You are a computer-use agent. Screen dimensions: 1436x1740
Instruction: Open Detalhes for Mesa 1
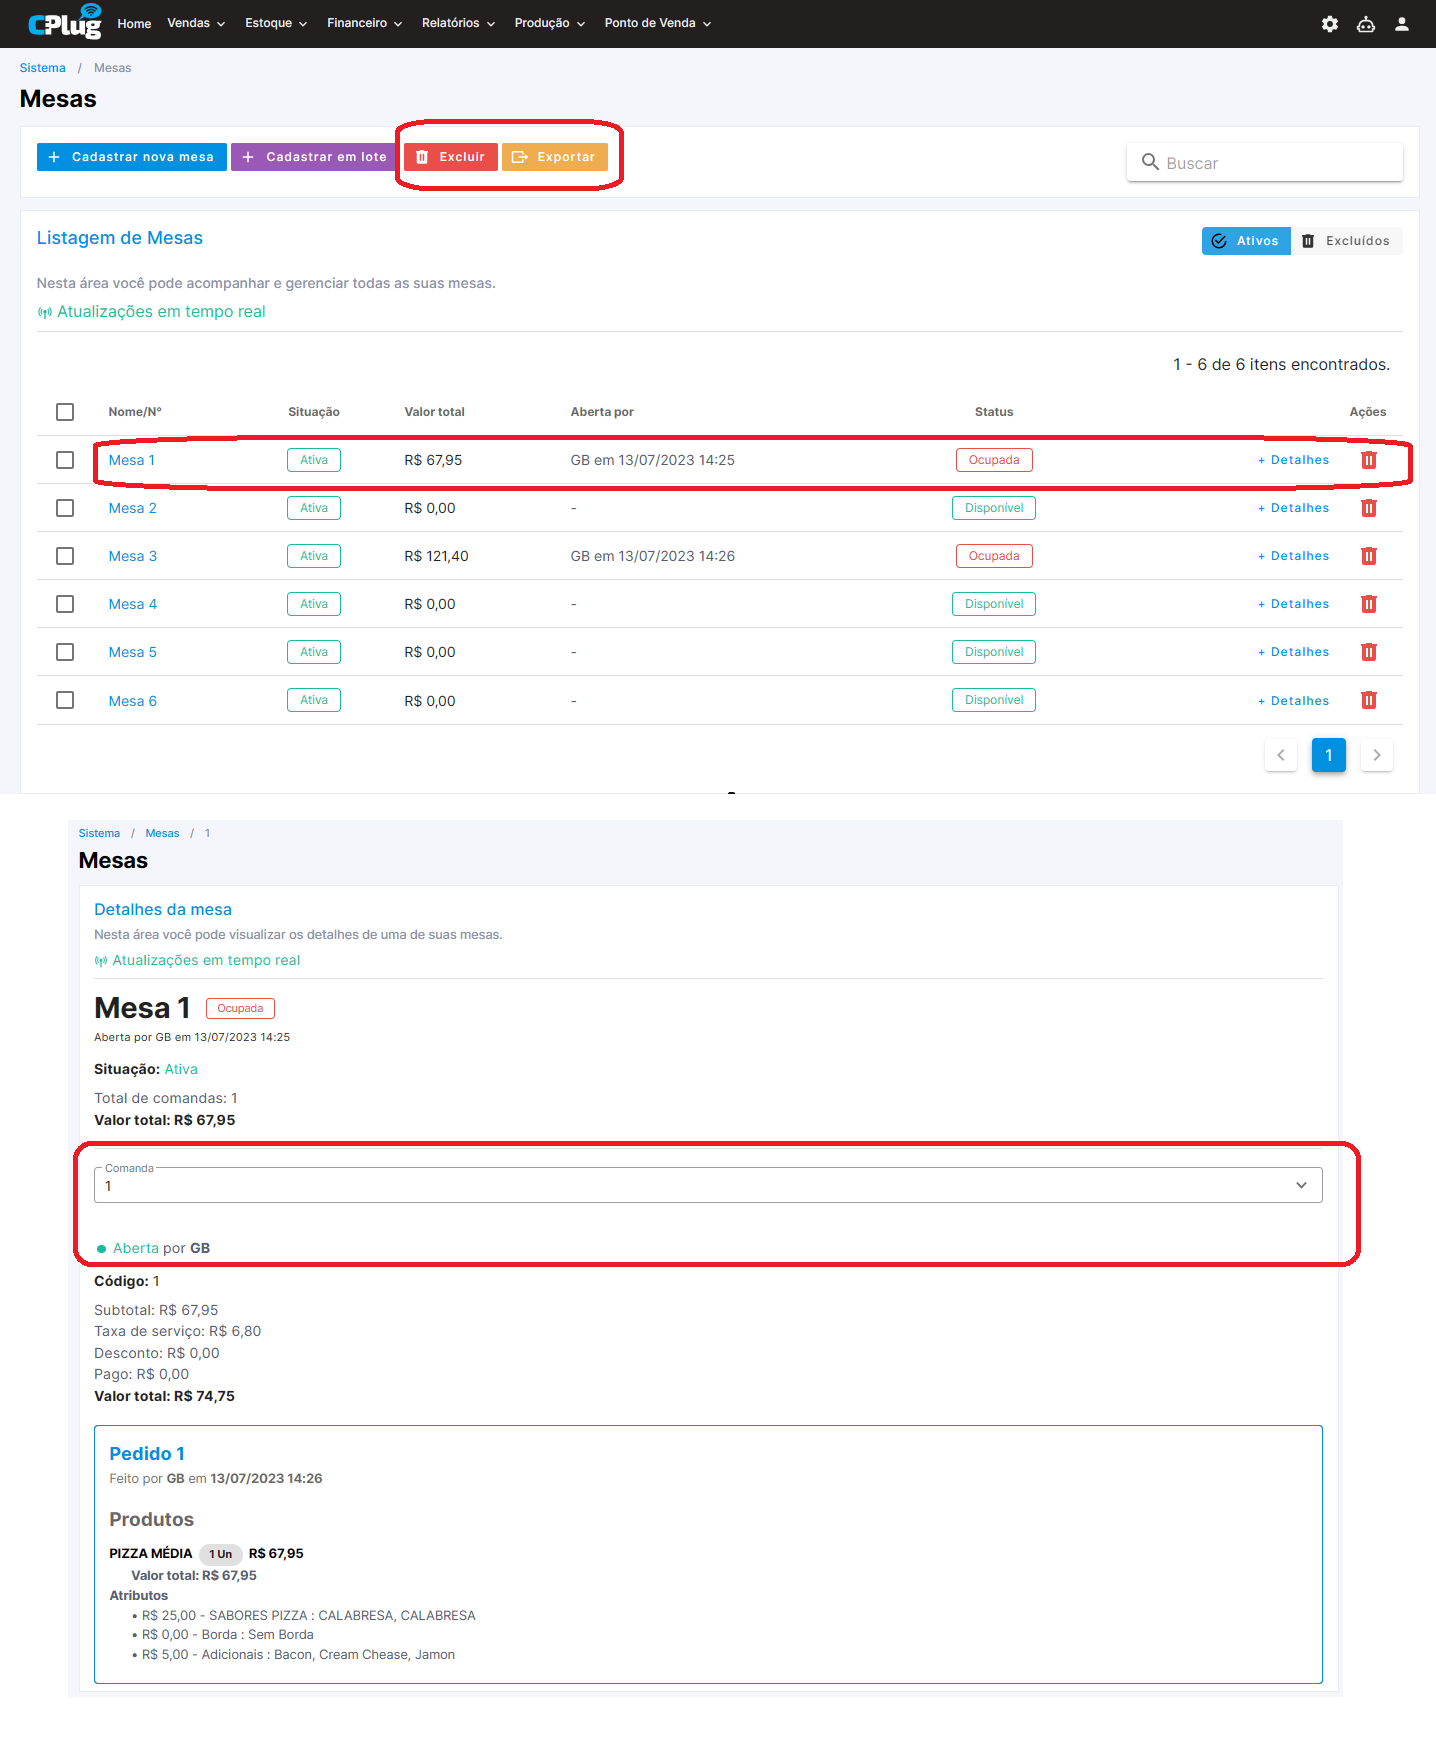coord(1293,460)
